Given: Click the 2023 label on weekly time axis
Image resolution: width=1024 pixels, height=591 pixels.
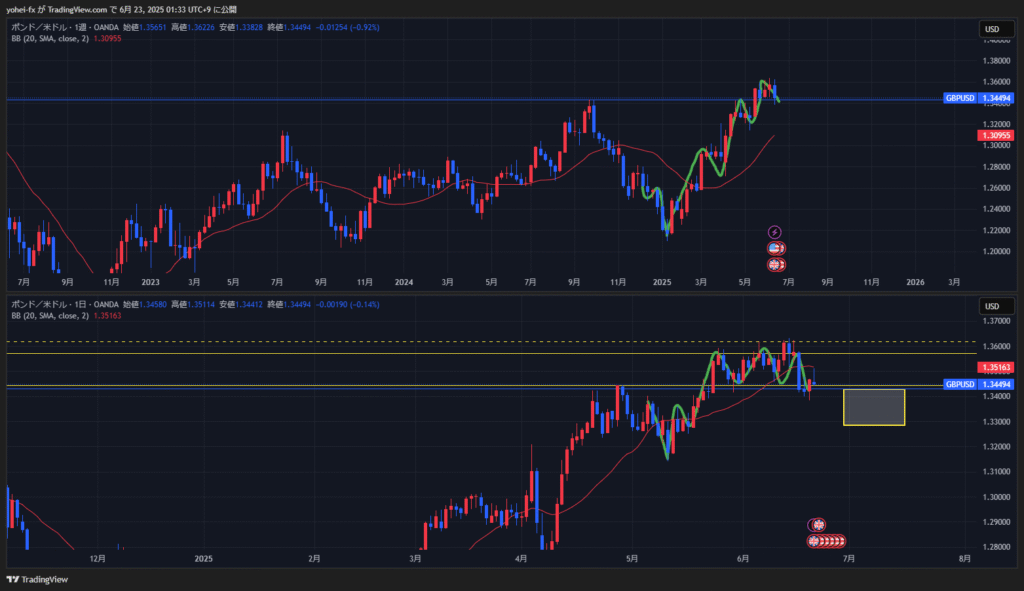Looking at the screenshot, I should tap(150, 282).
